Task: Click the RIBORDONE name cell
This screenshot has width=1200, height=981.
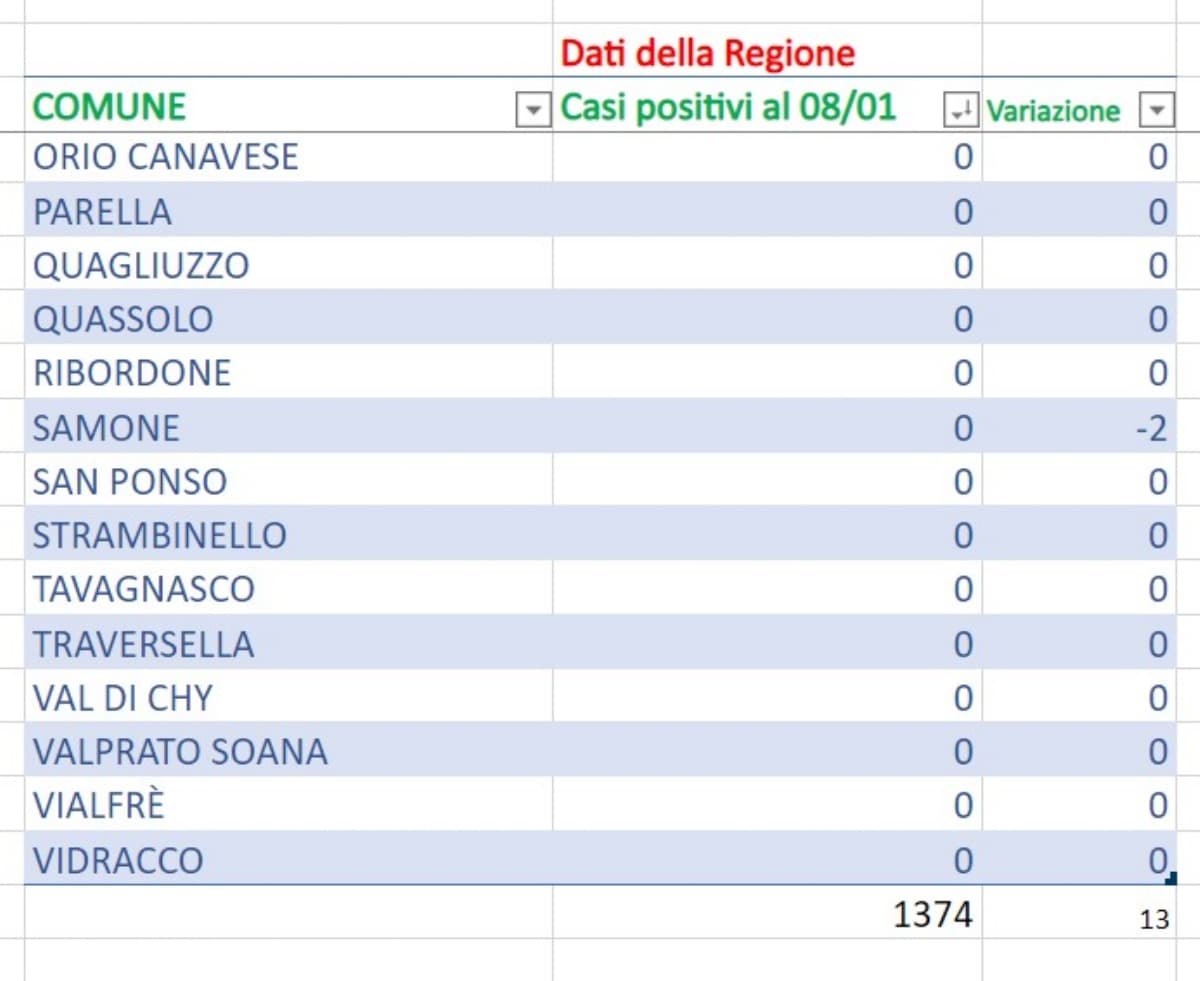Action: [132, 373]
